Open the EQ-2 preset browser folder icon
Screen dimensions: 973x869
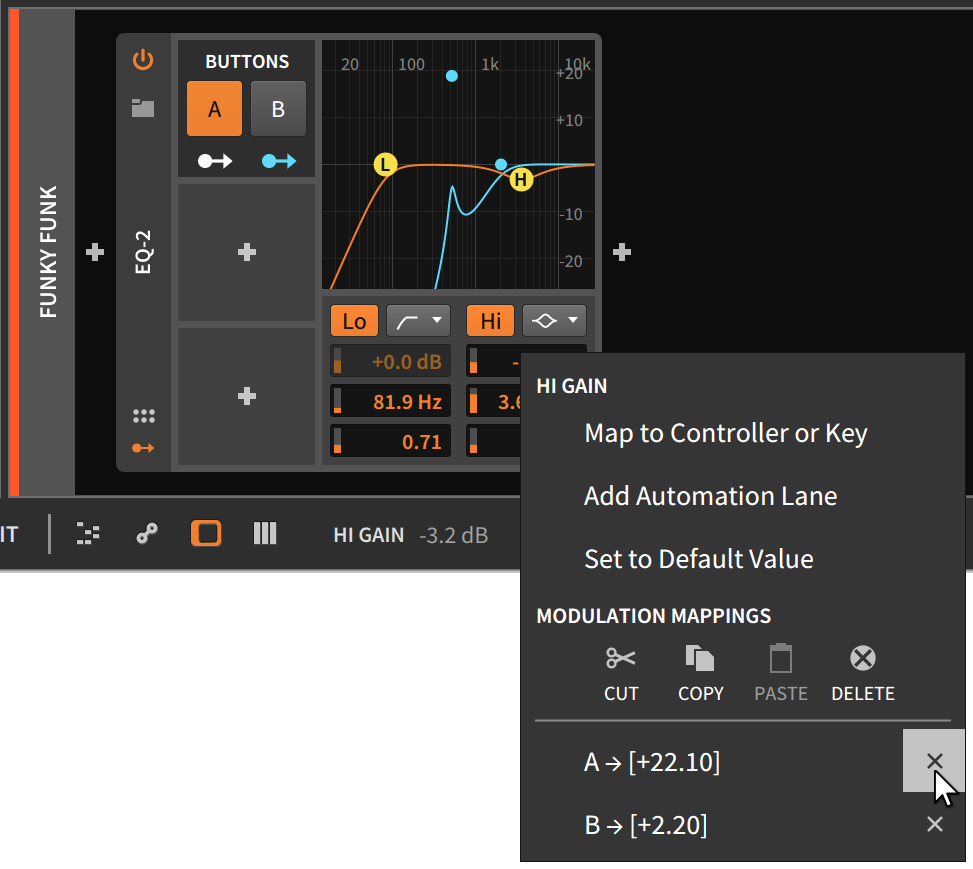143,110
